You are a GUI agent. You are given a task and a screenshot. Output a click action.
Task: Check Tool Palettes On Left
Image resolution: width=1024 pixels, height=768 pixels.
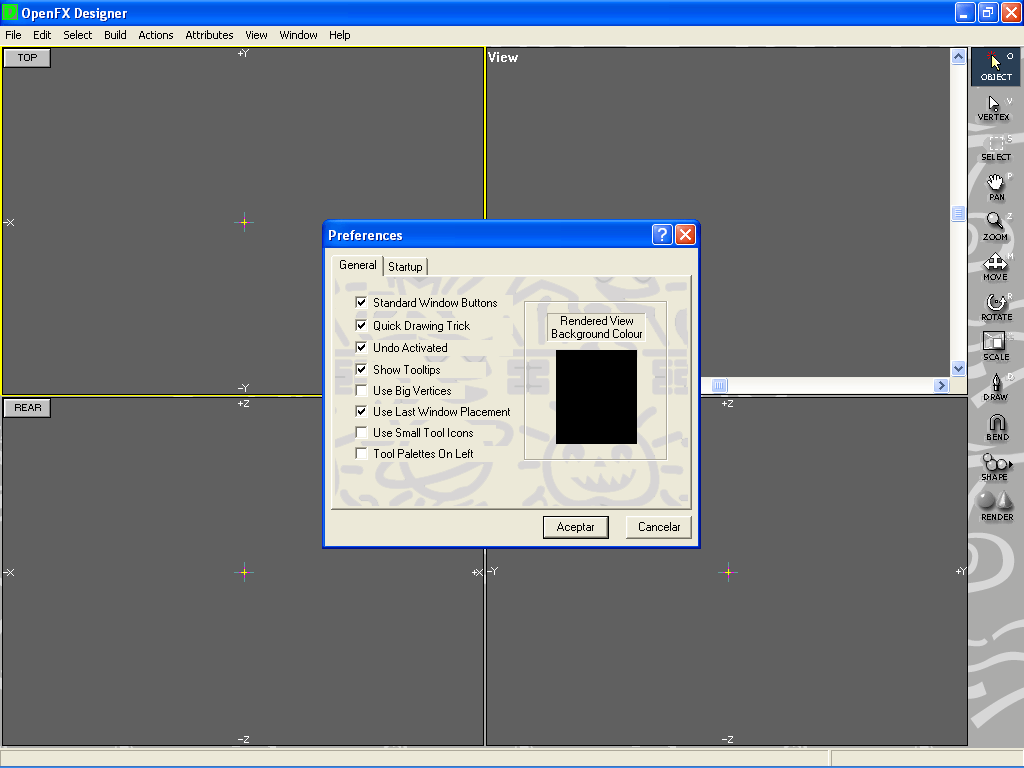[x=361, y=453]
